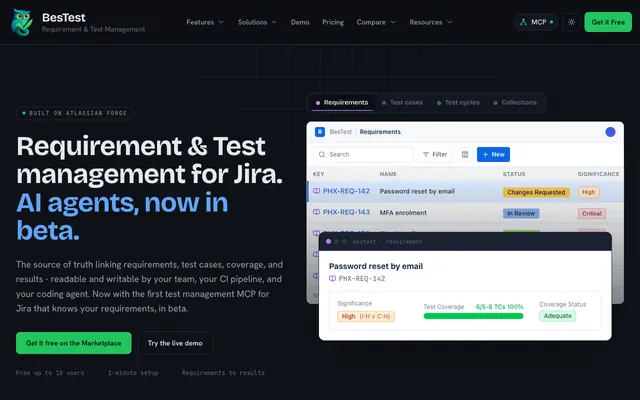The height and width of the screenshot is (400, 640).
Task: Click the green Test Coverage progress bar
Action: pos(473,316)
